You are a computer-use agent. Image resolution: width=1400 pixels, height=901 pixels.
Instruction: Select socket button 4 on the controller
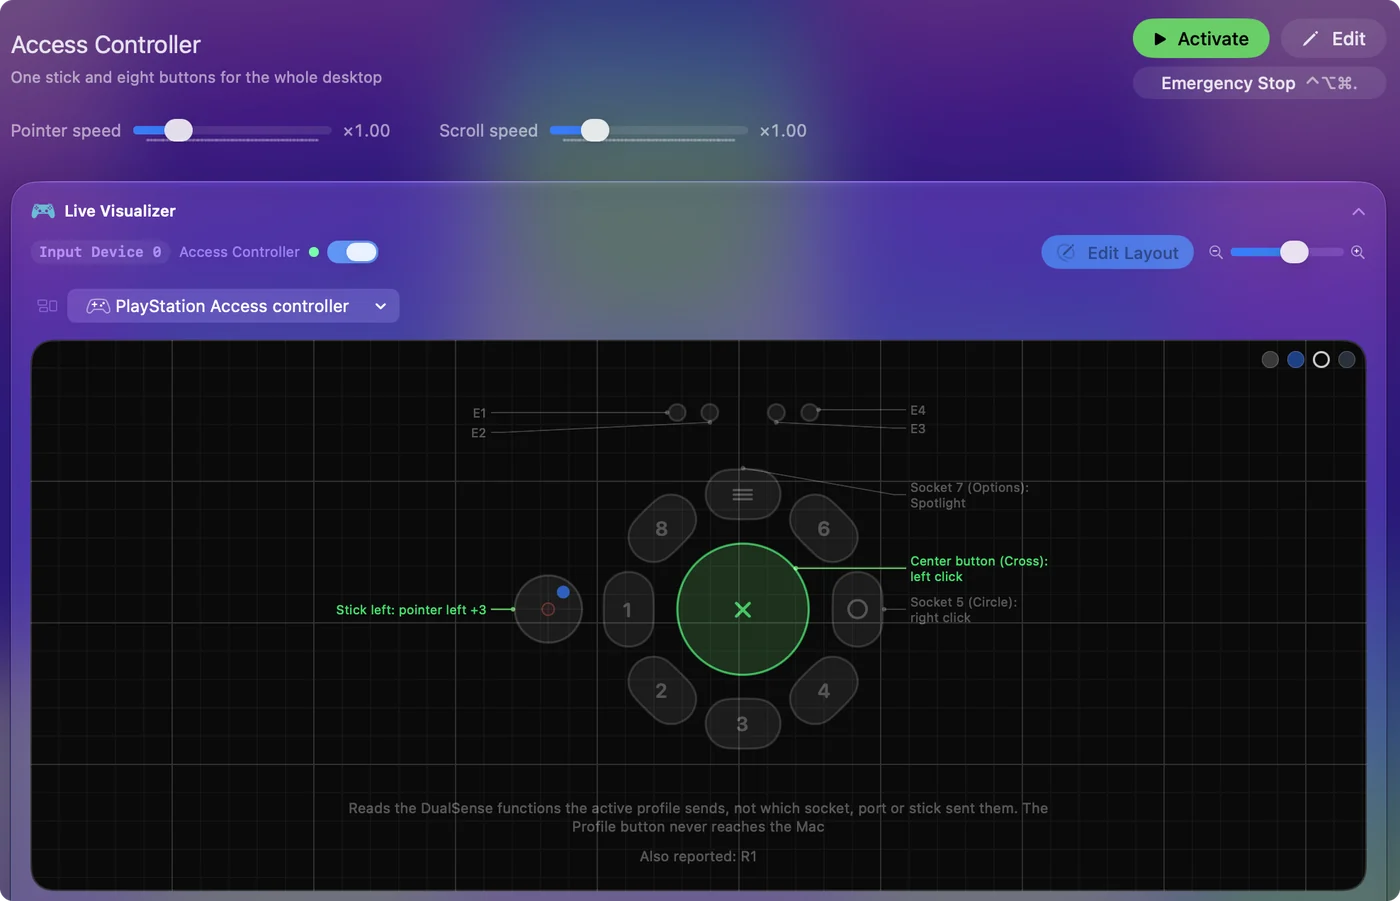tap(824, 690)
